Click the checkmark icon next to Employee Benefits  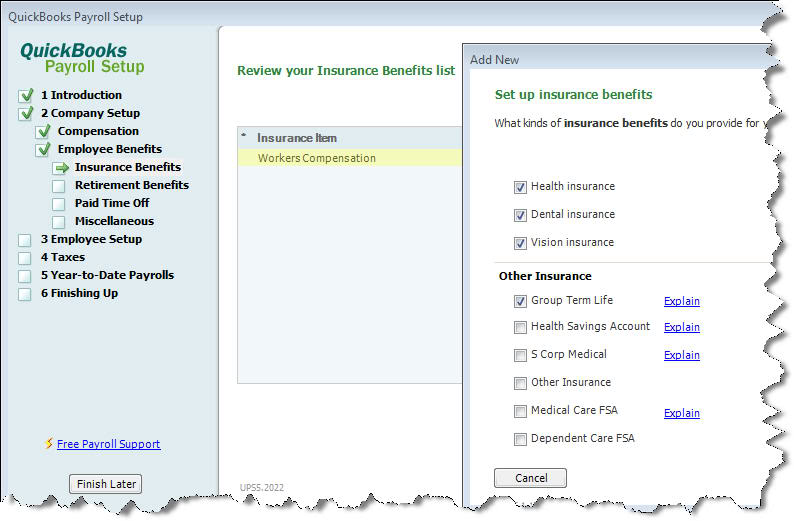click(x=43, y=149)
